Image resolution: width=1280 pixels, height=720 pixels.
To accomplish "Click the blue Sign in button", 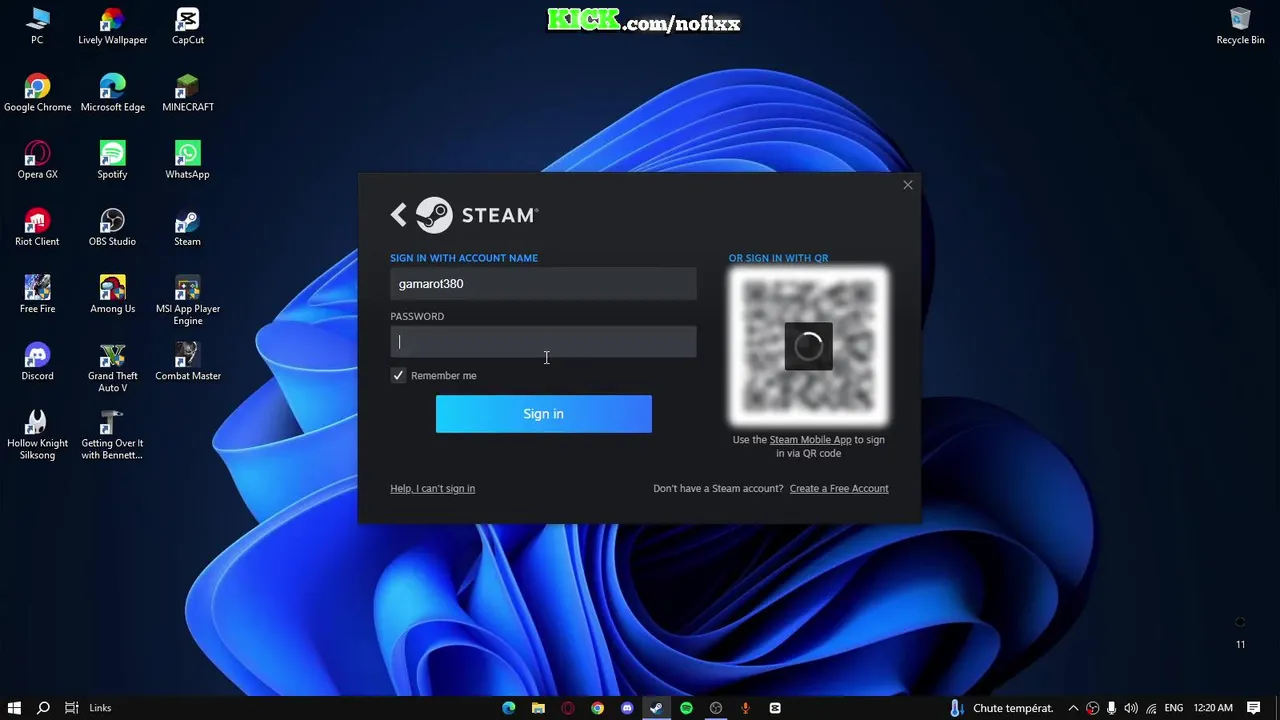I will [x=543, y=414].
